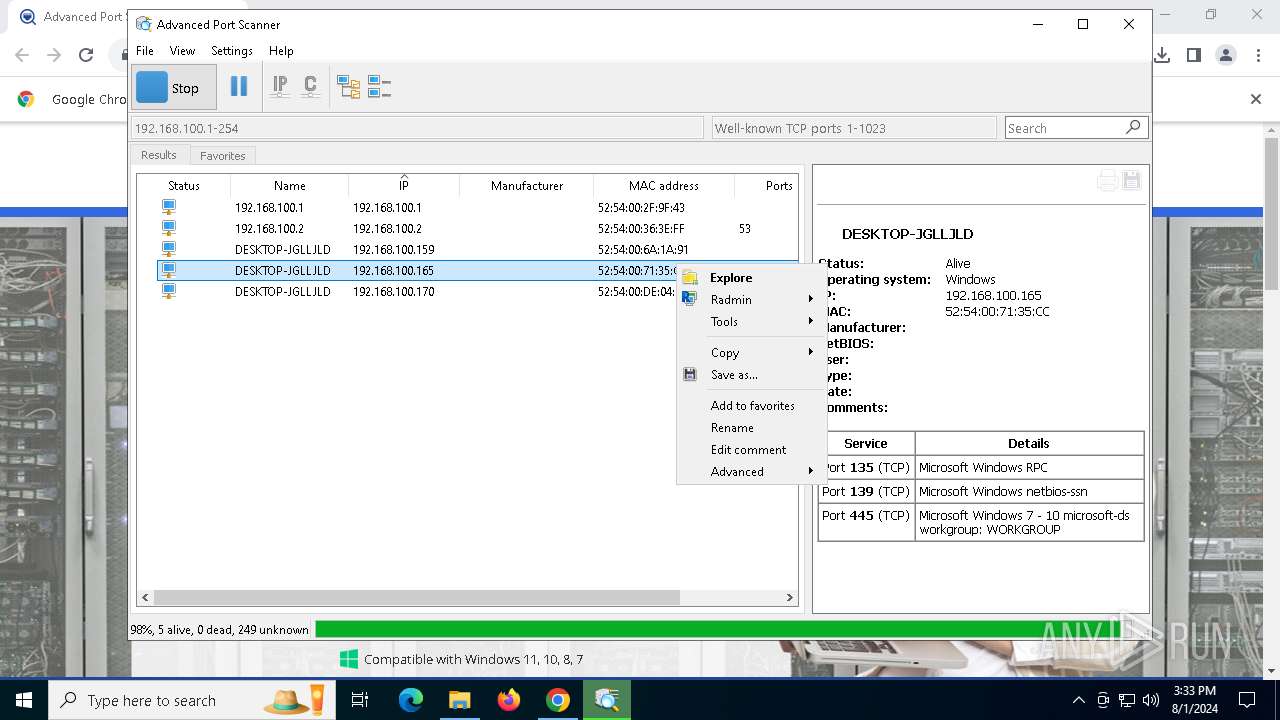Open File Explorer from the taskbar

pos(459,700)
